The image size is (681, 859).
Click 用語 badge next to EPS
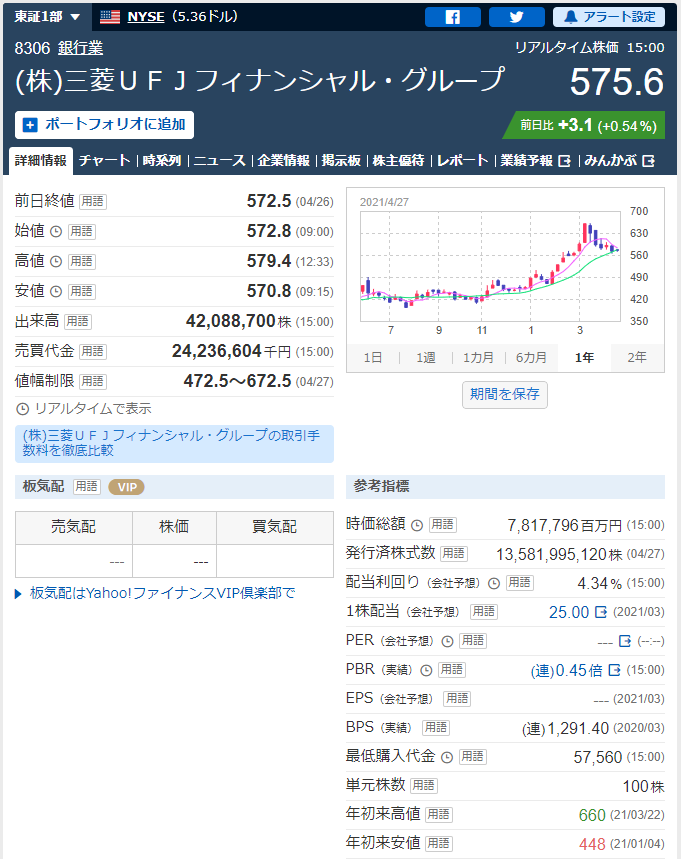[457, 699]
